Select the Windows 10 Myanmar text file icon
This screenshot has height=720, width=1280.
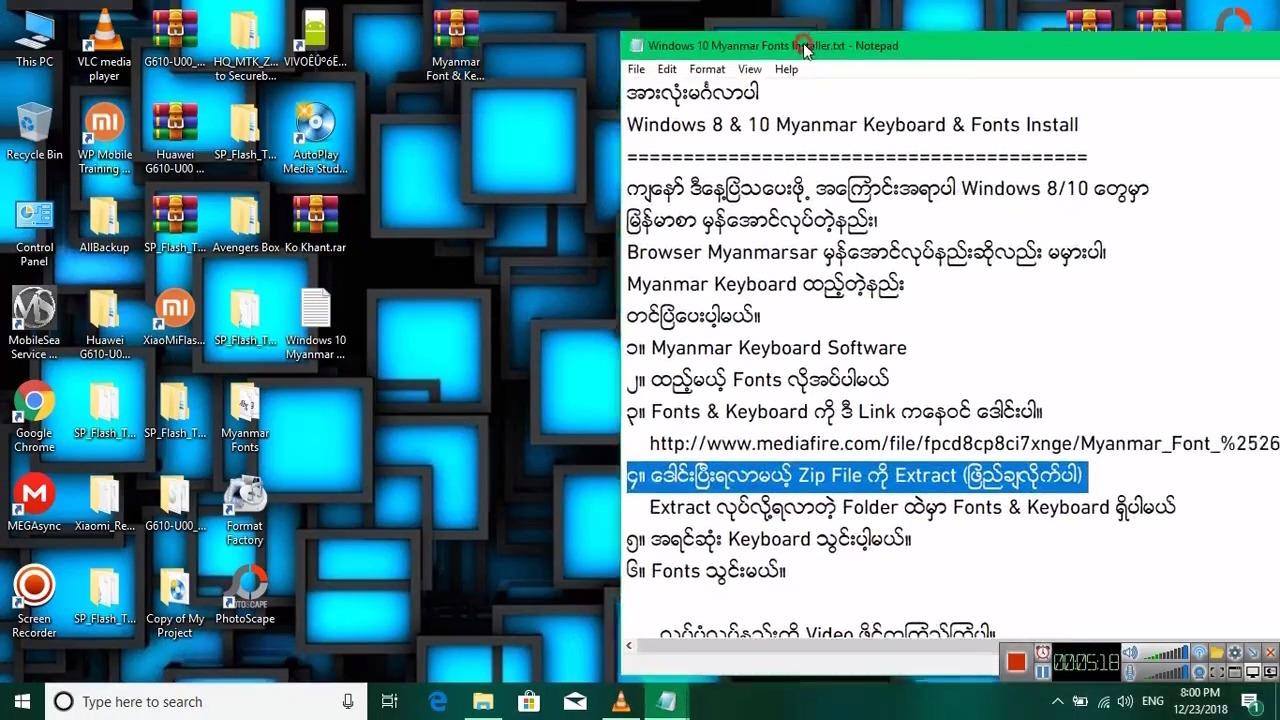tap(315, 324)
